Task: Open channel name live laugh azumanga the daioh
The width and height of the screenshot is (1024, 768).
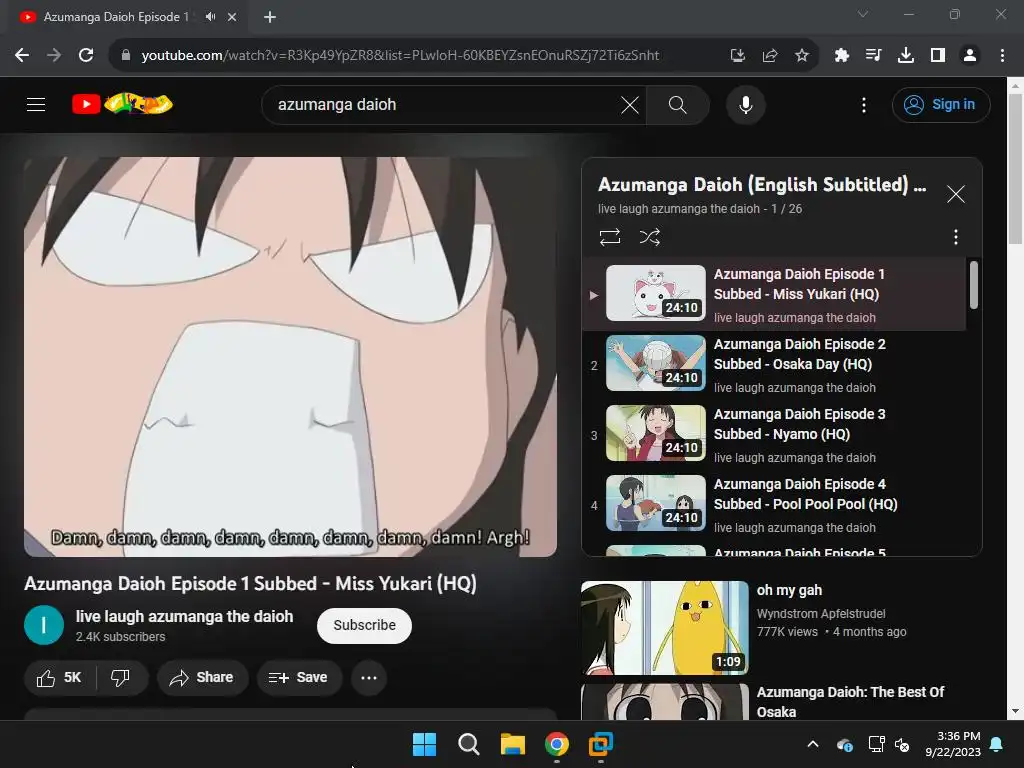Action: (184, 616)
